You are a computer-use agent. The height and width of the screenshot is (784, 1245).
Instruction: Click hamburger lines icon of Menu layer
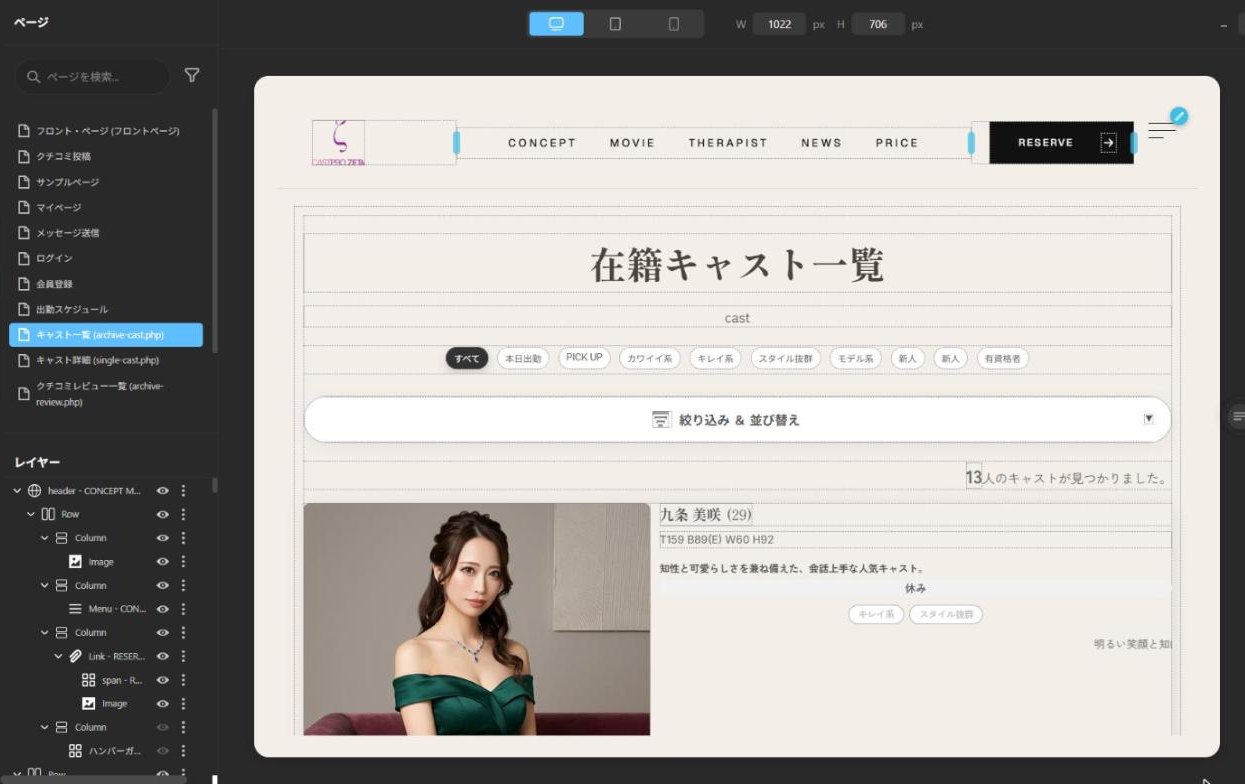pyautogui.click(x=75, y=609)
